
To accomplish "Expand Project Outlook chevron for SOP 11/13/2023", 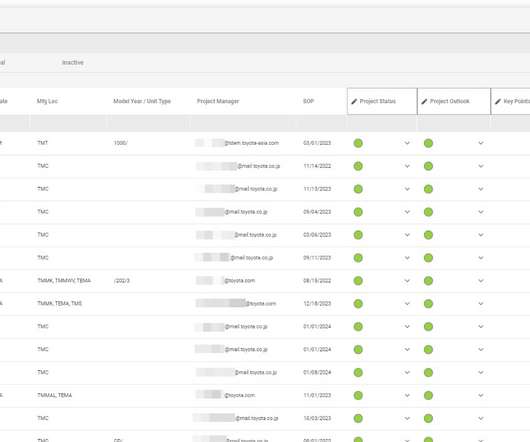I will pos(481,189).
